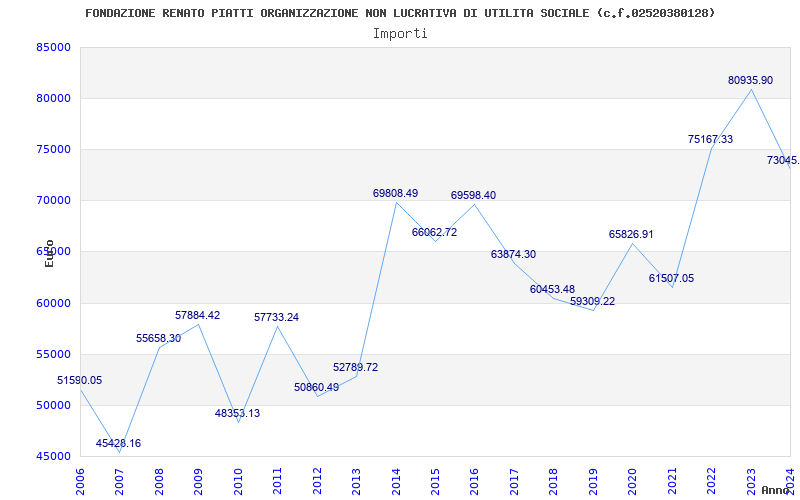Click x-axis year 2017
The image size is (800, 500).
[x=514, y=481]
